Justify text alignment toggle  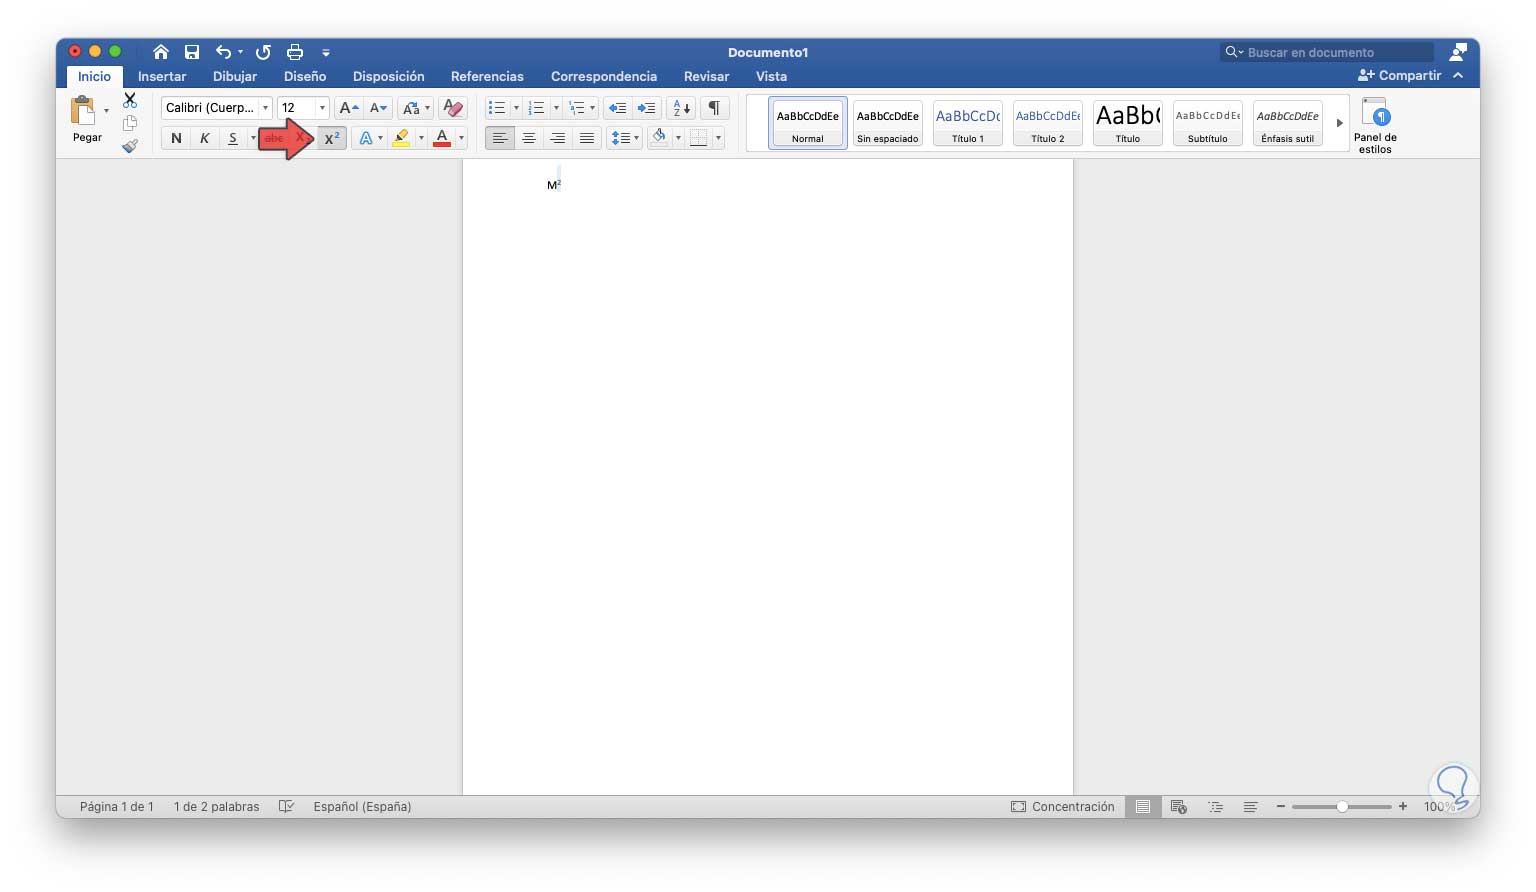(586, 138)
